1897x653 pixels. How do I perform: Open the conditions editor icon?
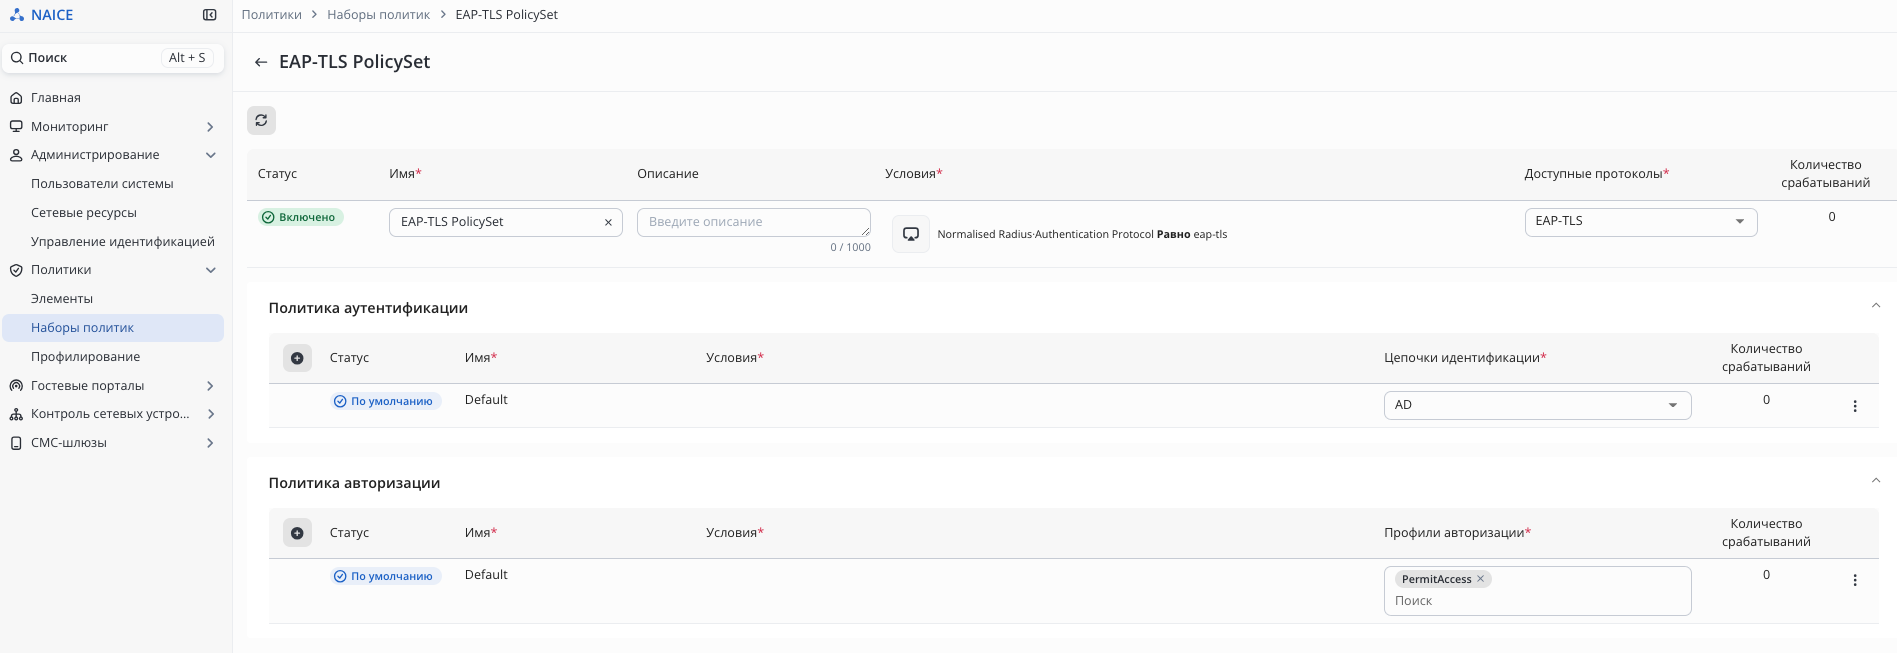(x=911, y=234)
